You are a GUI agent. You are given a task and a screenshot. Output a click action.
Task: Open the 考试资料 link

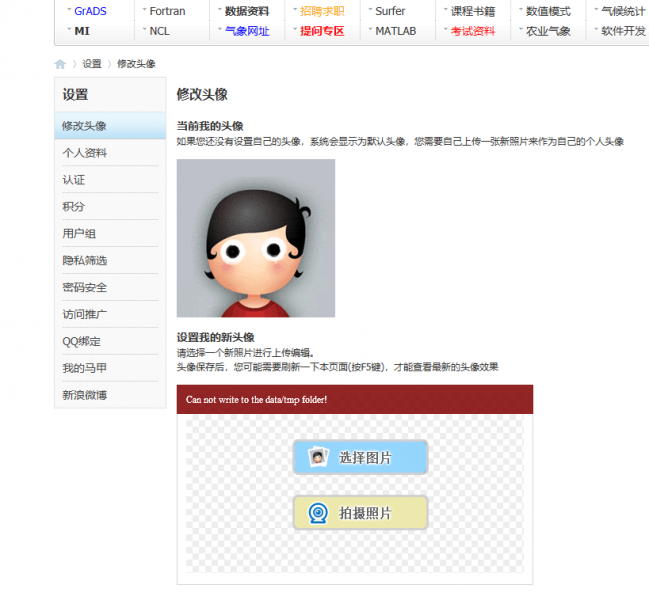point(473,31)
